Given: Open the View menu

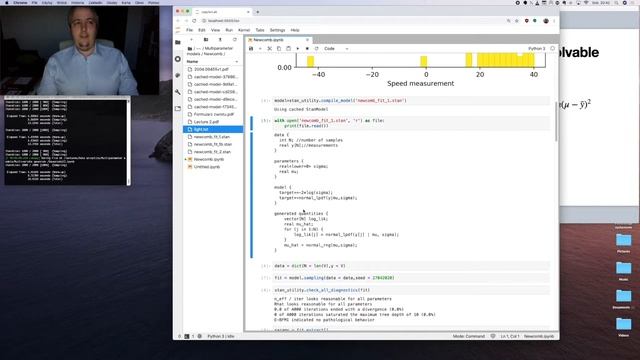Looking at the screenshot, I should (x=215, y=30).
